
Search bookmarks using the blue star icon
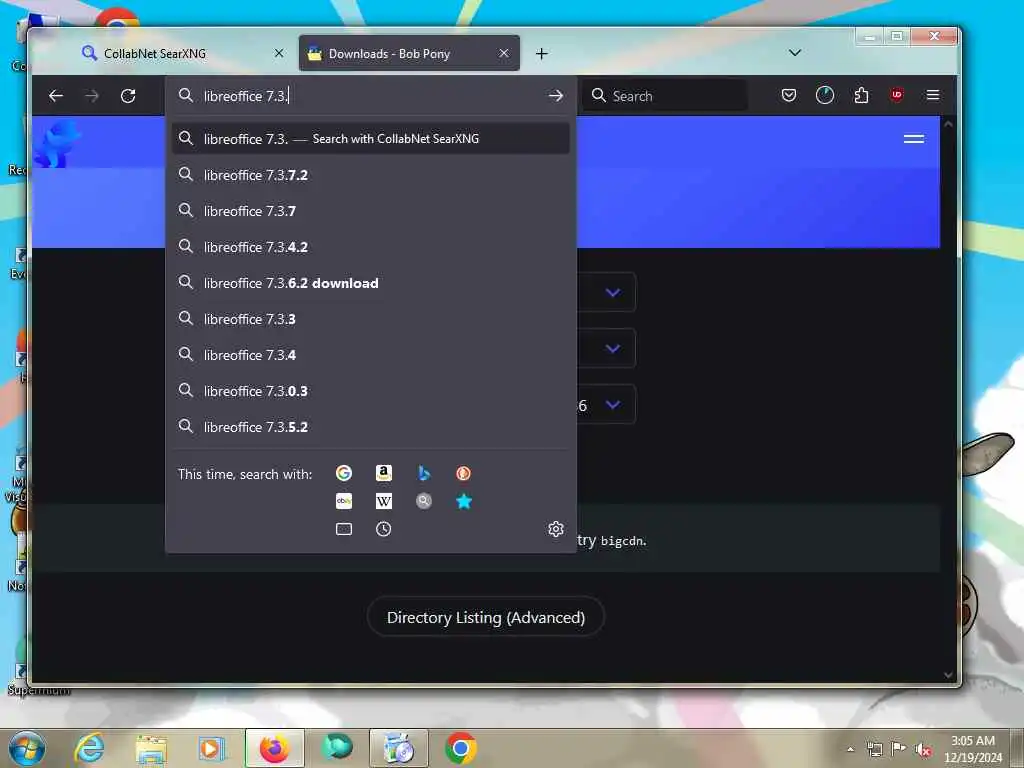(x=464, y=501)
